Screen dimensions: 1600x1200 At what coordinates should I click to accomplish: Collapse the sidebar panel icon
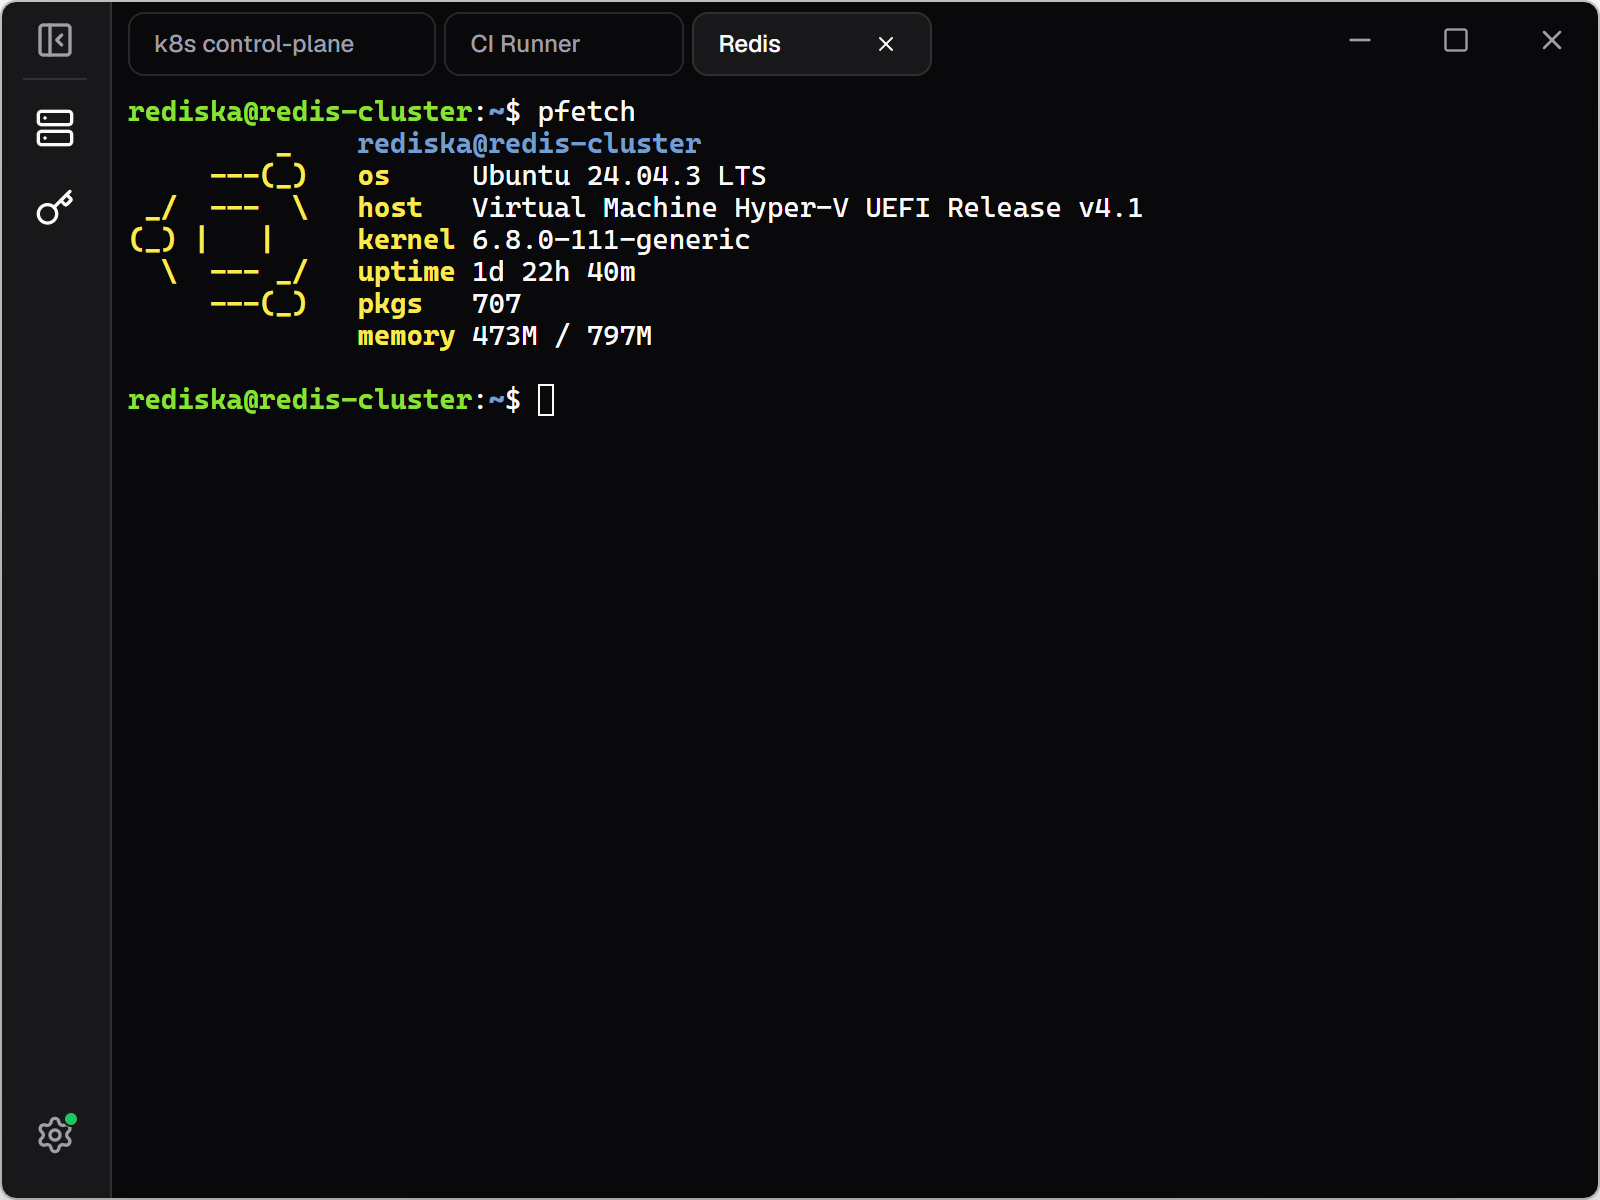coord(55,40)
